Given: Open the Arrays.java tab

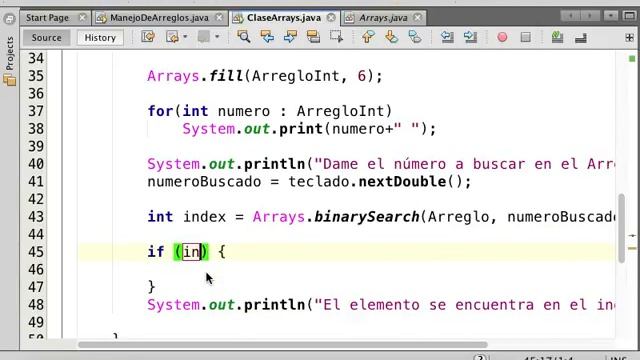Looking at the screenshot, I should pyautogui.click(x=383, y=18).
